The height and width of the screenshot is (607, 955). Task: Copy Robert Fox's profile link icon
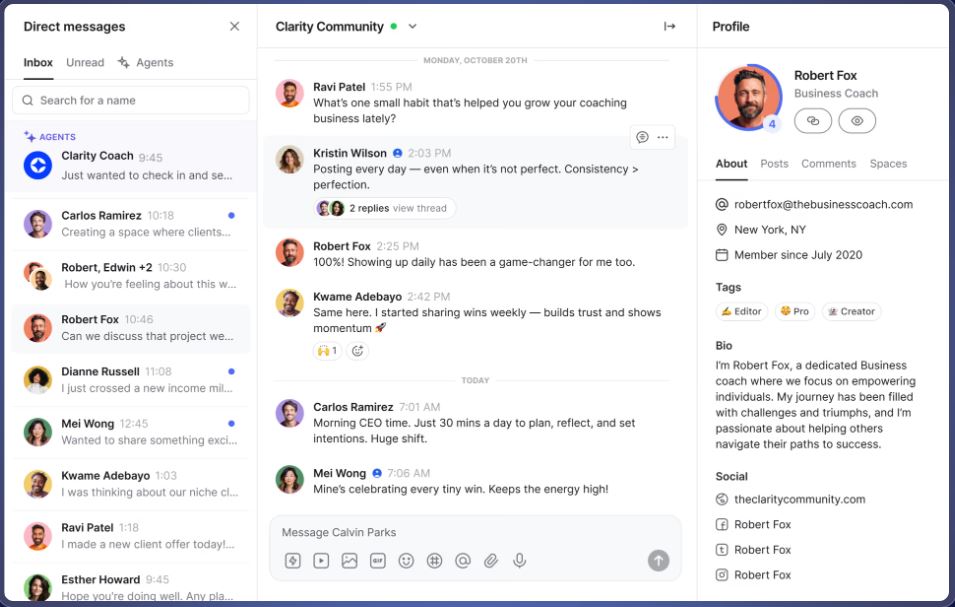[x=813, y=120]
